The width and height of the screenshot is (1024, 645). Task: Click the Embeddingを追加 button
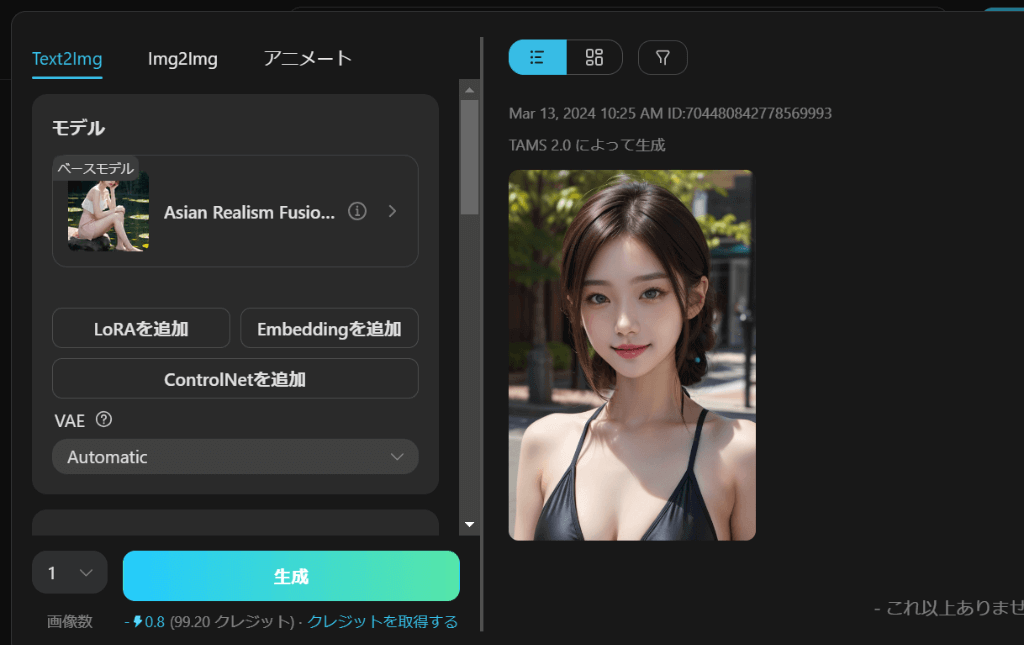(x=329, y=328)
